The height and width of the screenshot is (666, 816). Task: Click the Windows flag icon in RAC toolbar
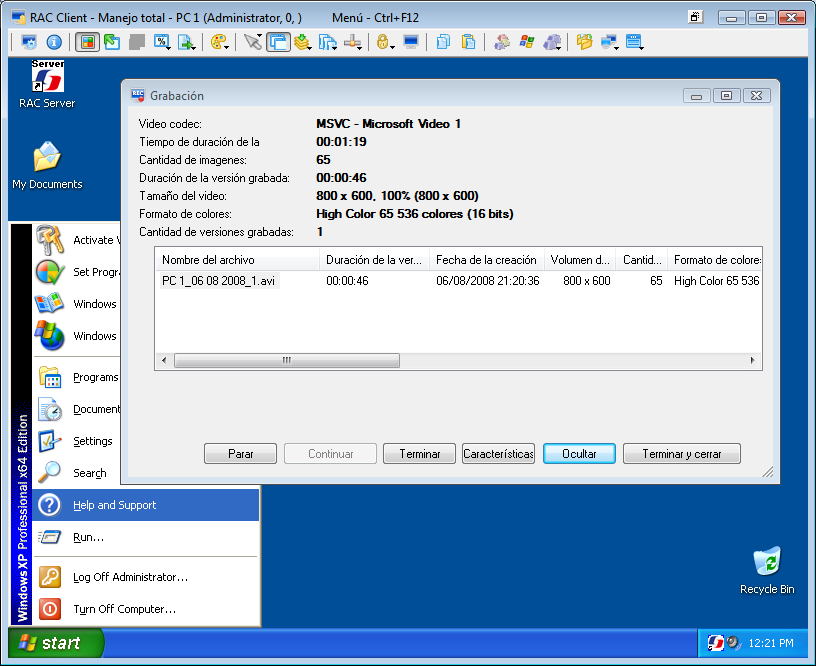click(527, 42)
